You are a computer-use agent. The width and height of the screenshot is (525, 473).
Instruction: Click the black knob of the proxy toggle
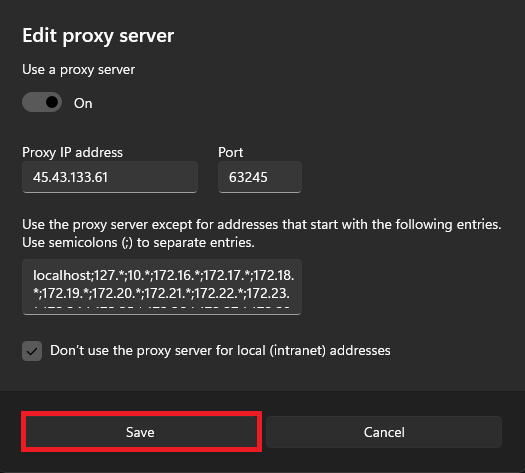point(52,102)
